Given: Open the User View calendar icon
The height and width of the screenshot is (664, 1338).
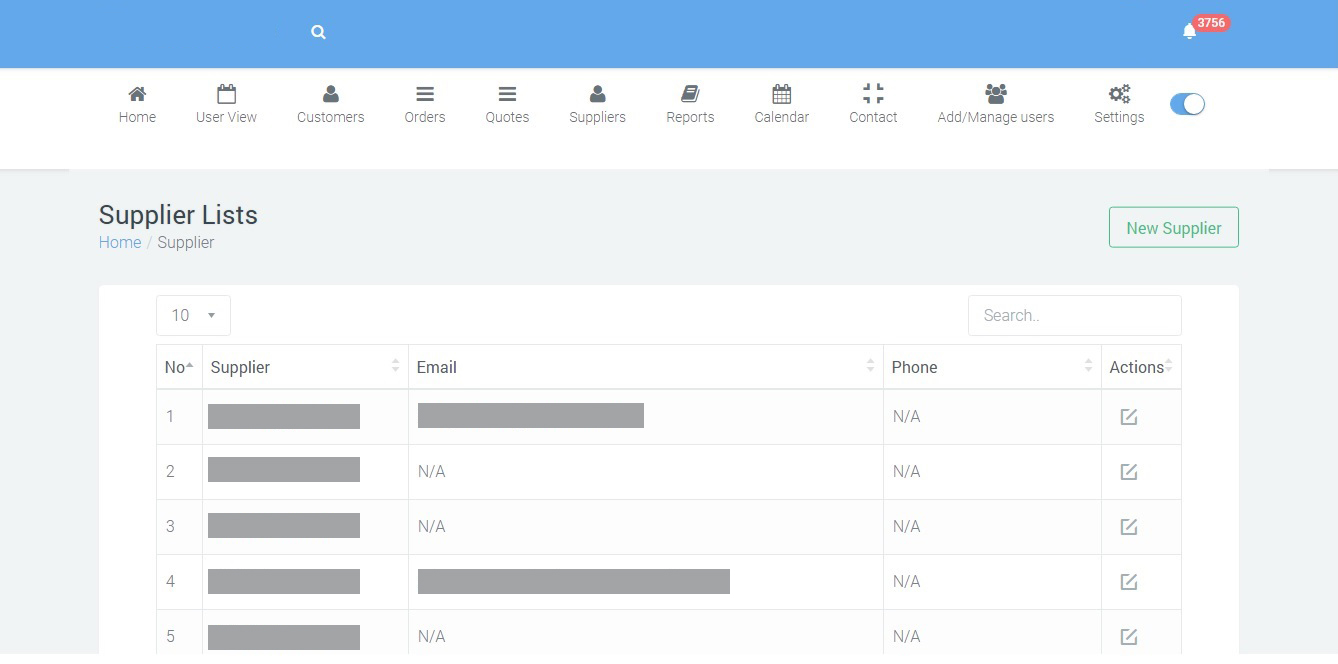Looking at the screenshot, I should click(226, 94).
